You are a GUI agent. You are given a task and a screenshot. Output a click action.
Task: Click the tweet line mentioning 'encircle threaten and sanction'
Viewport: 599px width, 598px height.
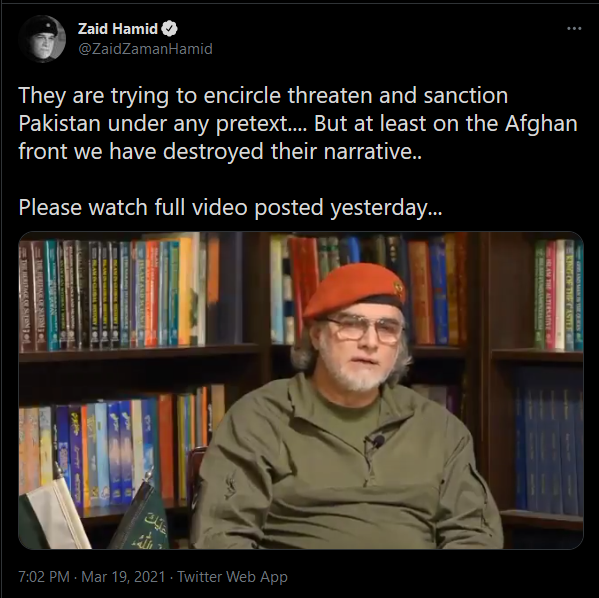click(x=263, y=96)
